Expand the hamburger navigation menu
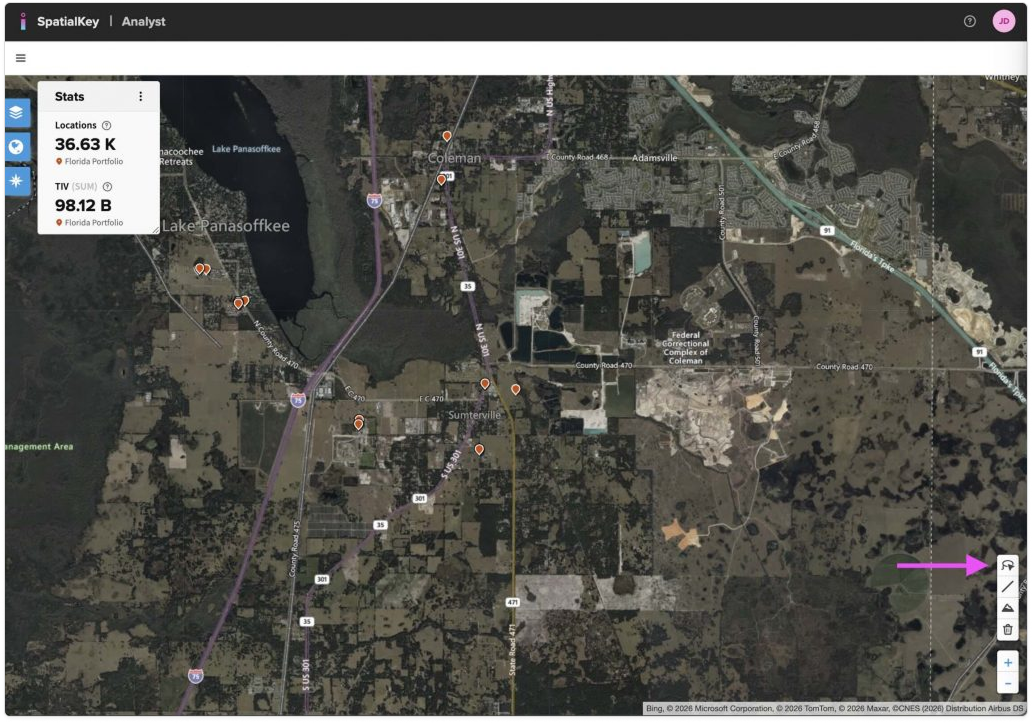This screenshot has width=1032, height=723. (21, 58)
